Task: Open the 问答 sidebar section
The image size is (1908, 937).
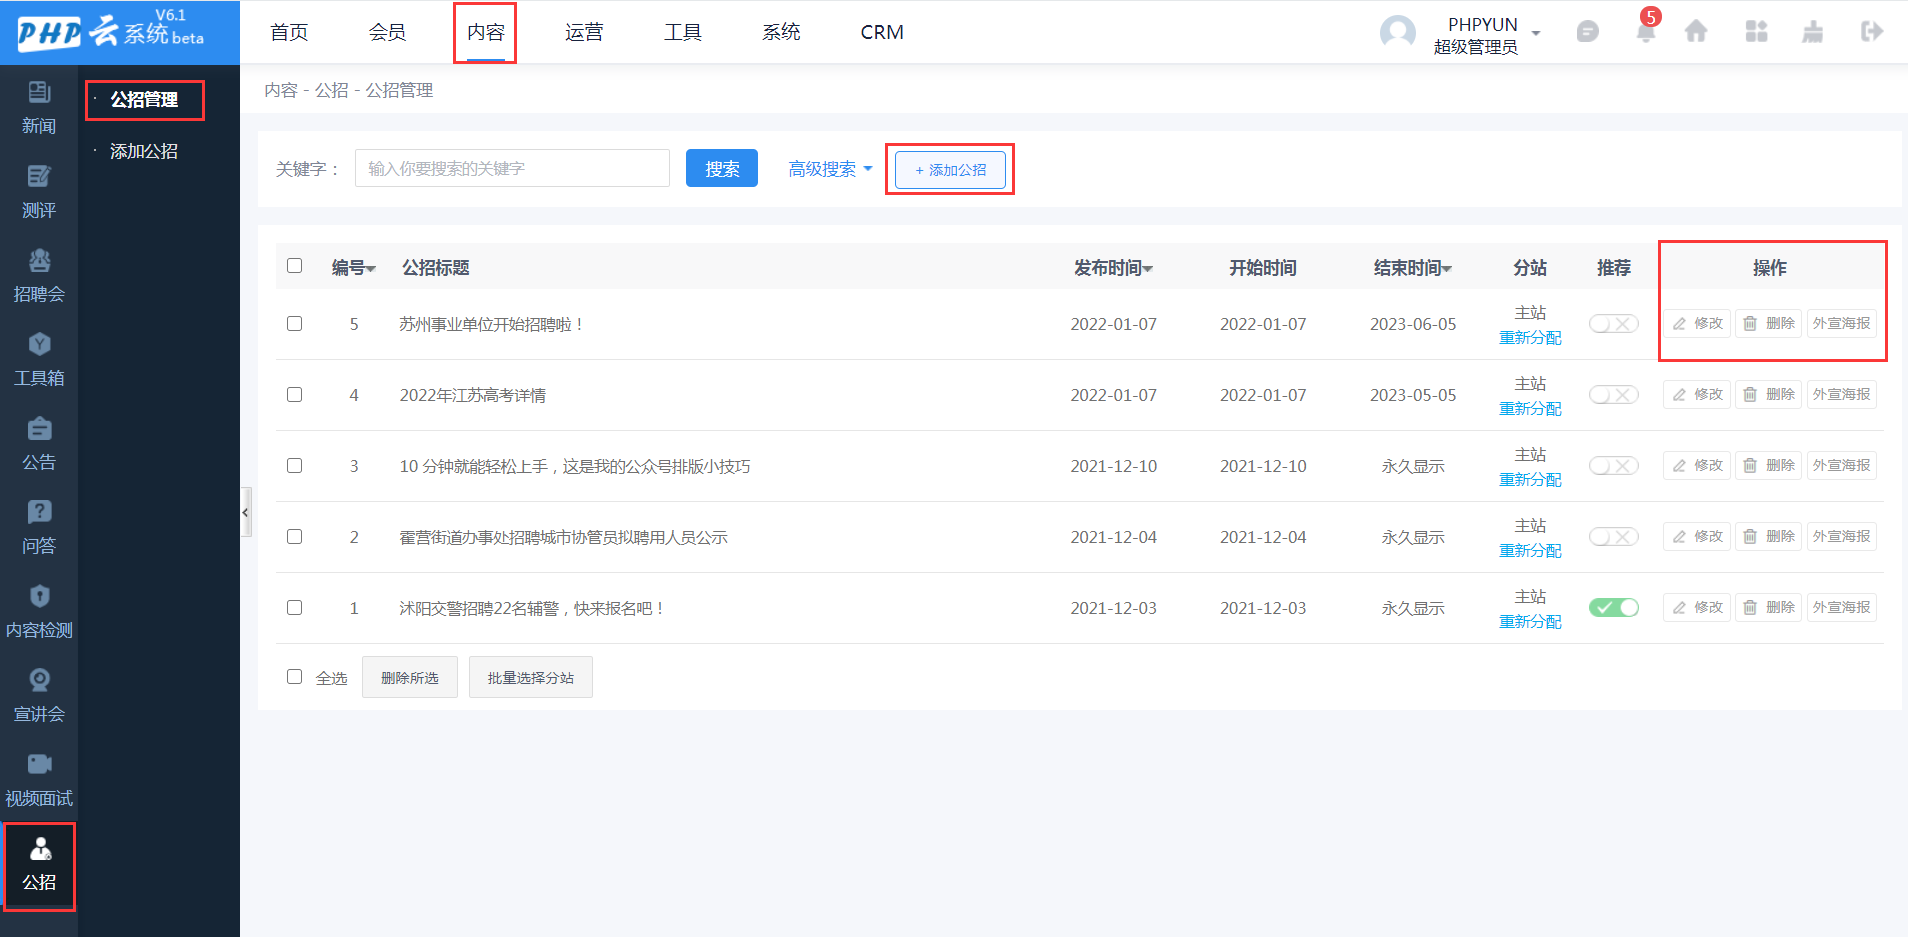Action: click(x=39, y=528)
